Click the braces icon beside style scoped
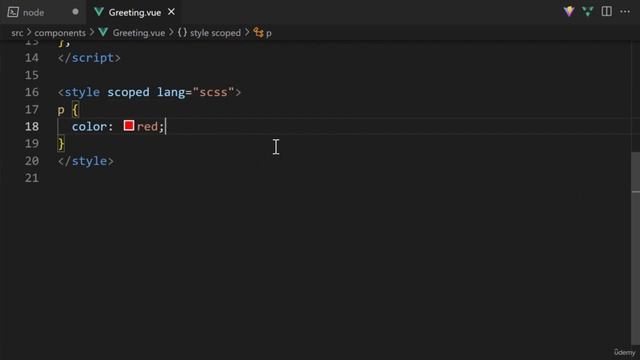640x360 pixels. pyautogui.click(x=182, y=32)
